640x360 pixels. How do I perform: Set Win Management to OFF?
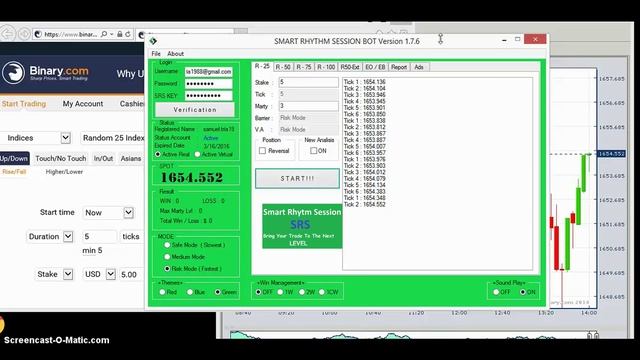click(x=258, y=292)
